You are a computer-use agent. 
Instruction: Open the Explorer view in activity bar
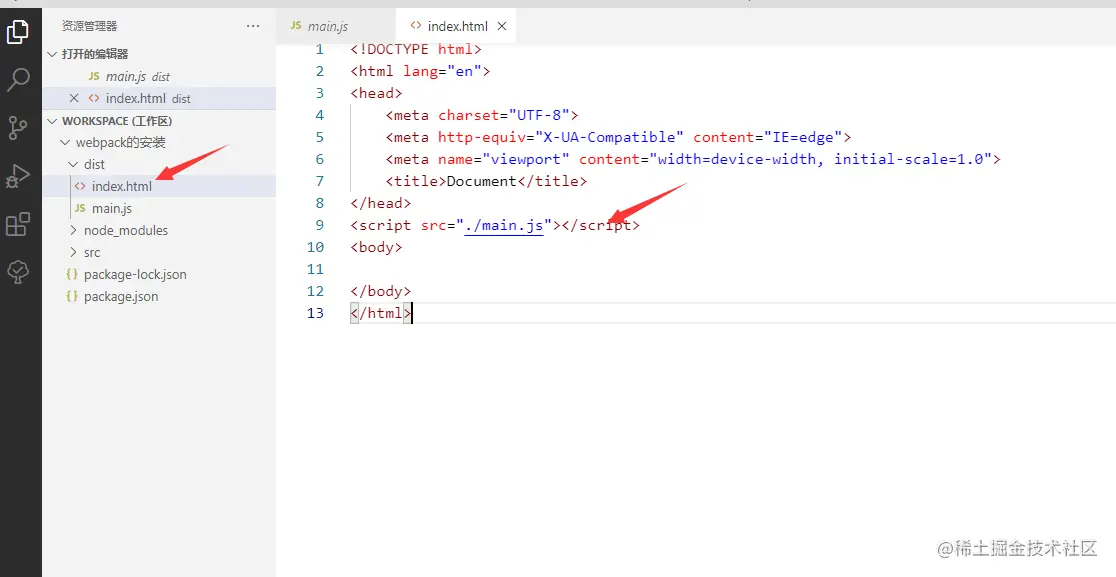(18, 32)
